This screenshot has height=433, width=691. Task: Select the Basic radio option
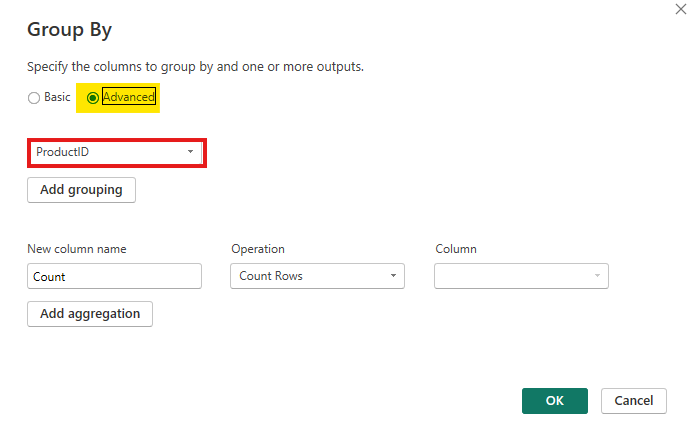34,98
